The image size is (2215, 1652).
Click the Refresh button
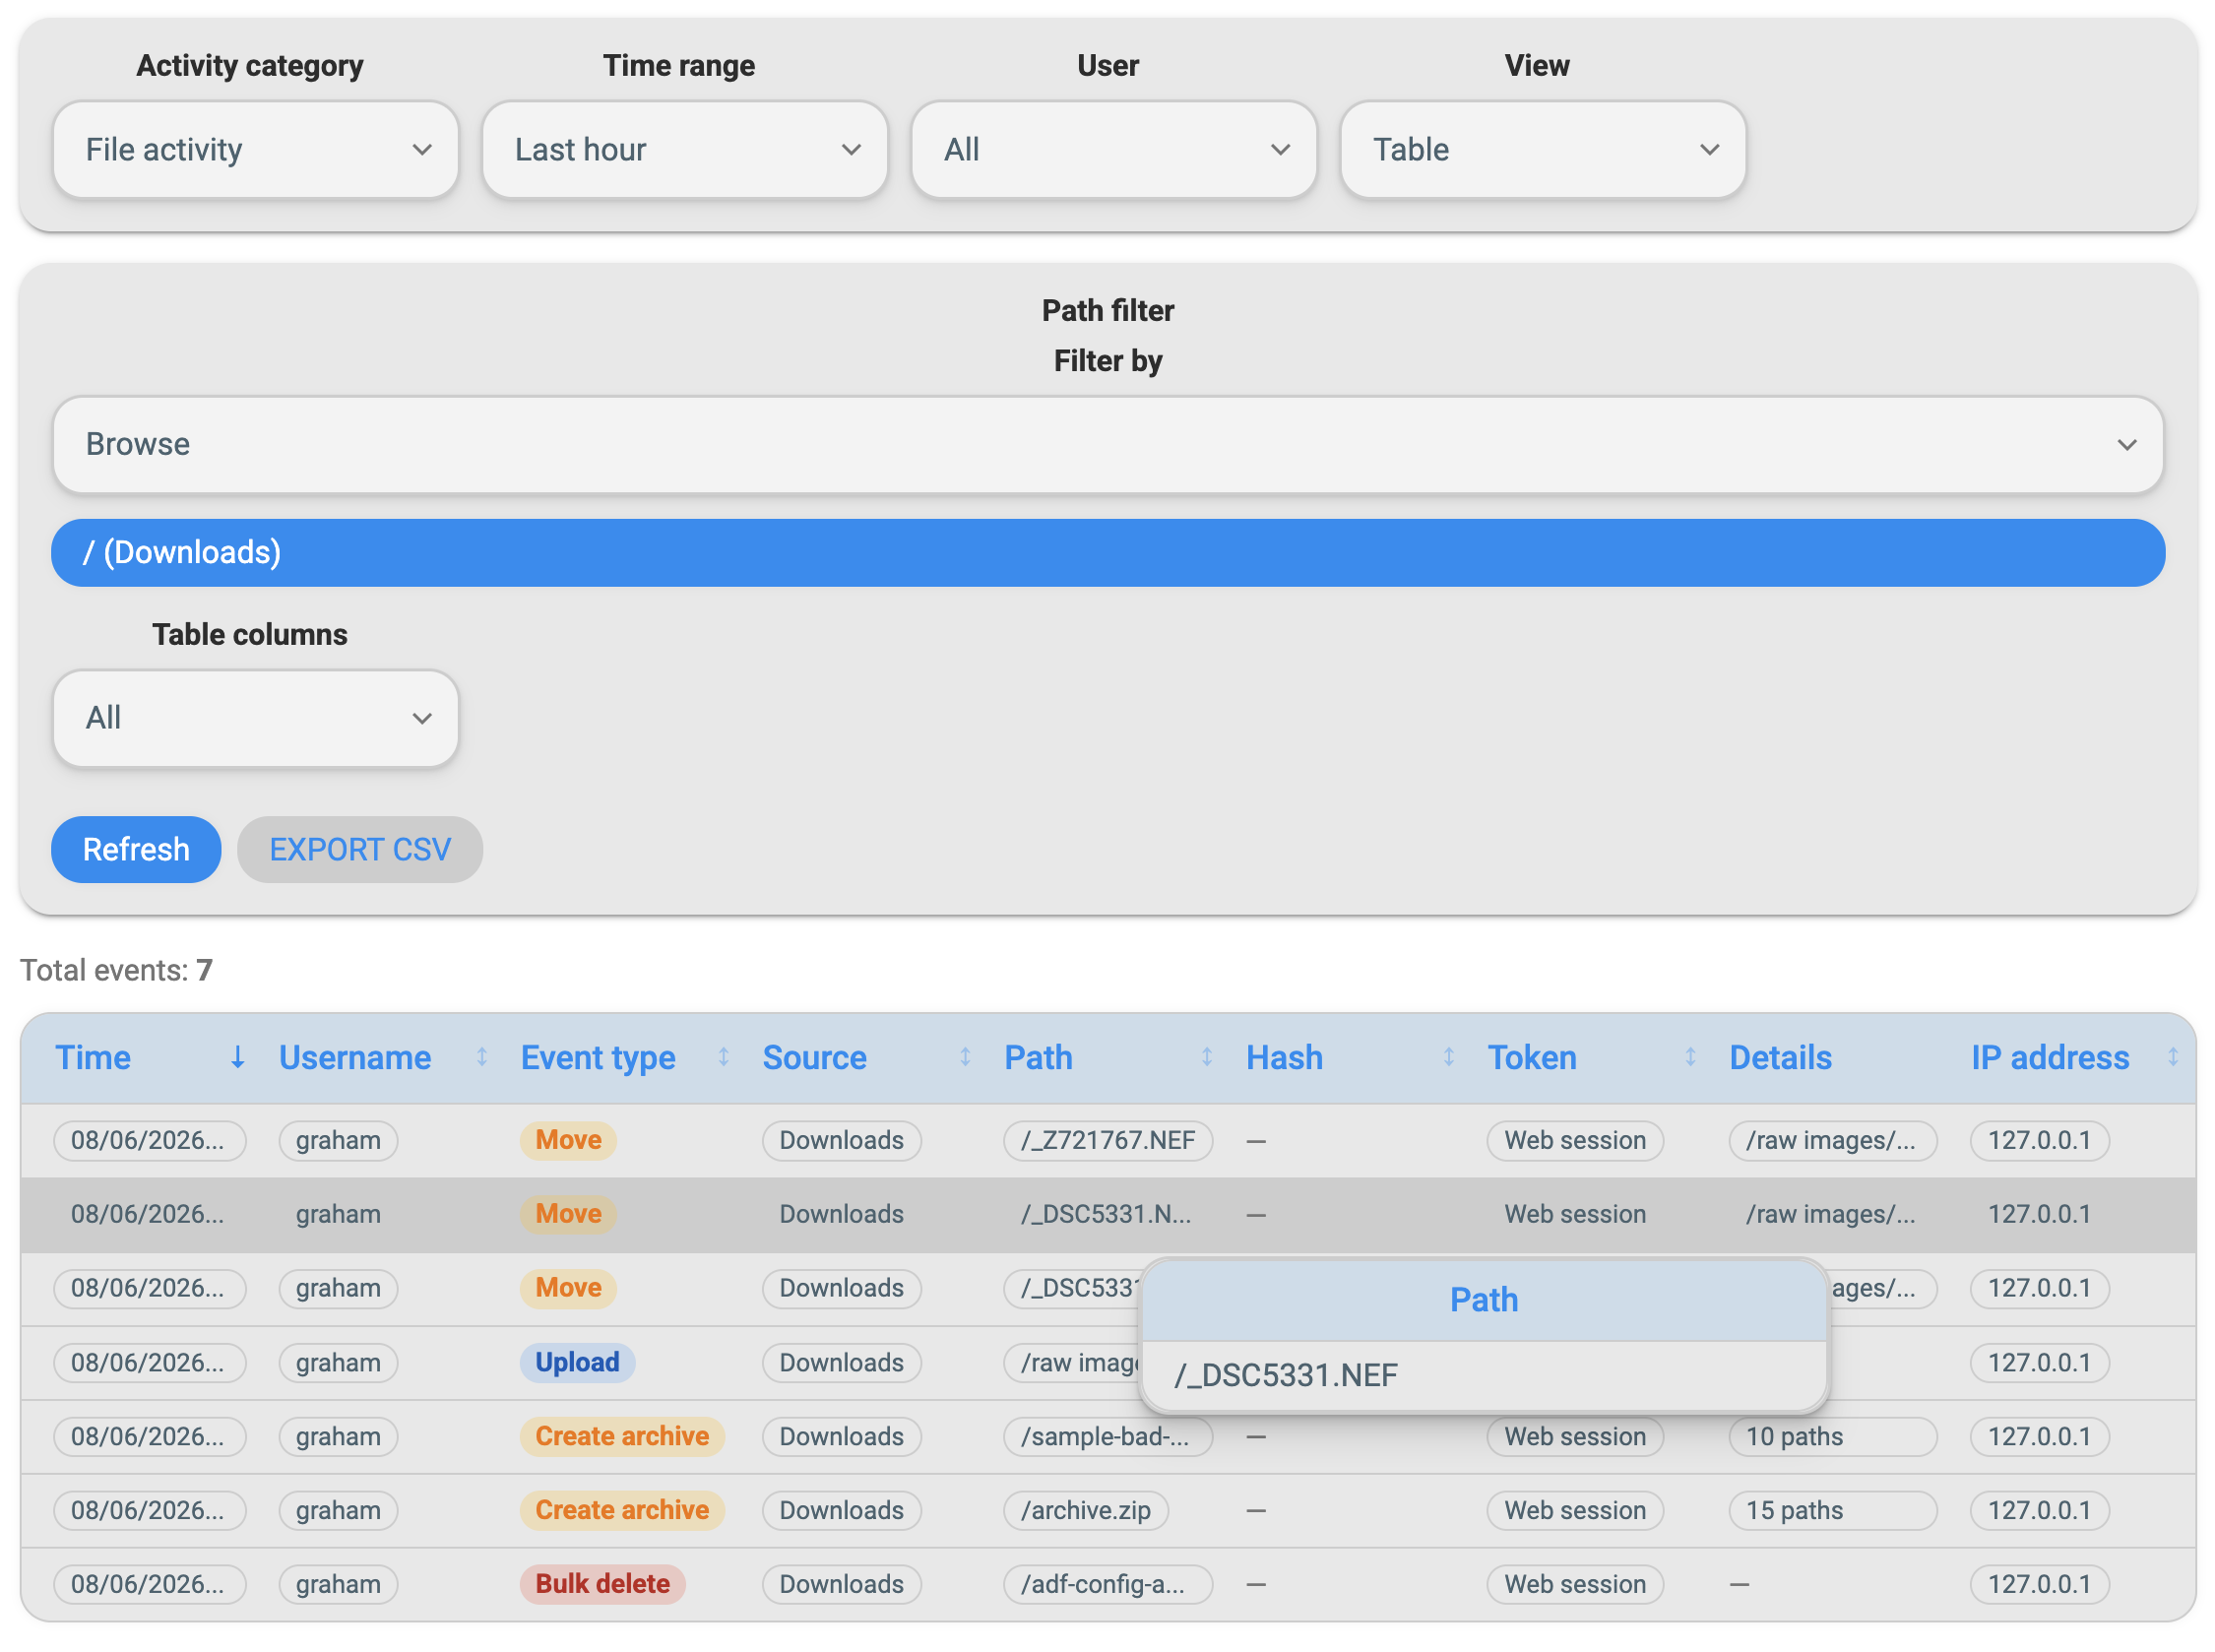(x=136, y=849)
